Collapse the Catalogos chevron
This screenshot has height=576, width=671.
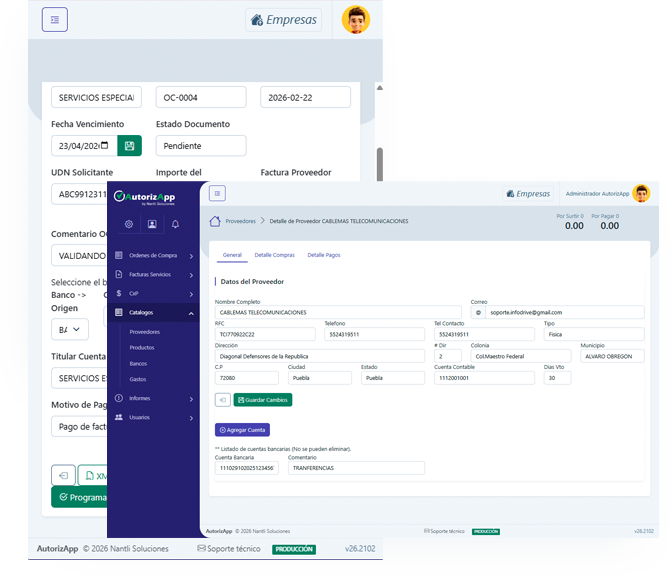pos(191,314)
